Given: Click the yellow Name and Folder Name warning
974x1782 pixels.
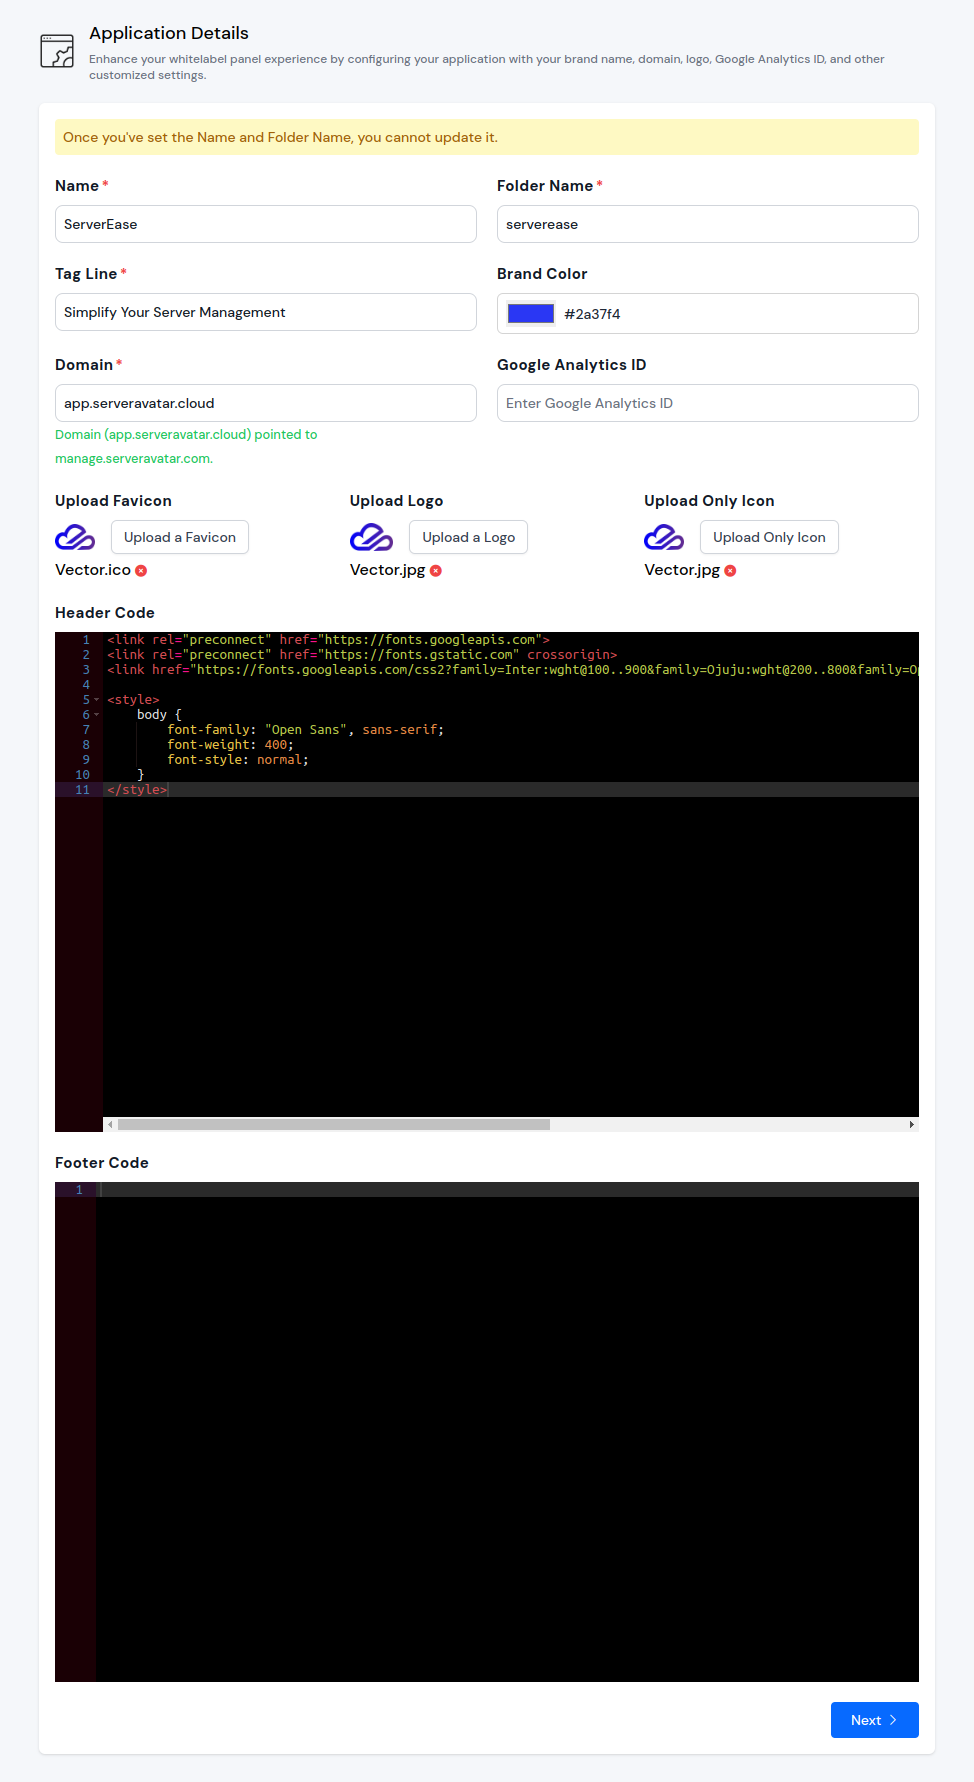Looking at the screenshot, I should 487,137.
